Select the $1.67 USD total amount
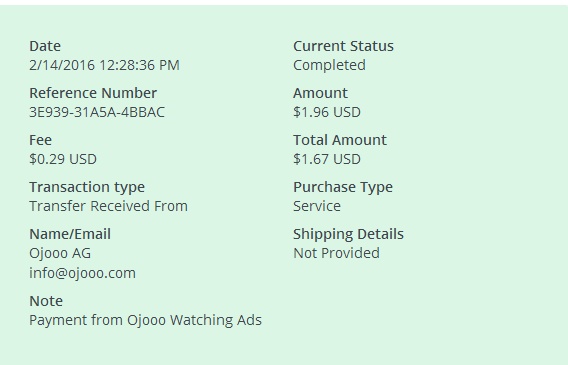Image resolution: width=568 pixels, height=365 pixels. pyautogui.click(x=327, y=159)
